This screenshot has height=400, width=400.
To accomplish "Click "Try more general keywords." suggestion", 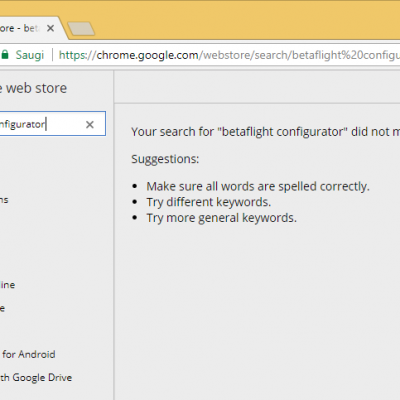I will click(222, 218).
